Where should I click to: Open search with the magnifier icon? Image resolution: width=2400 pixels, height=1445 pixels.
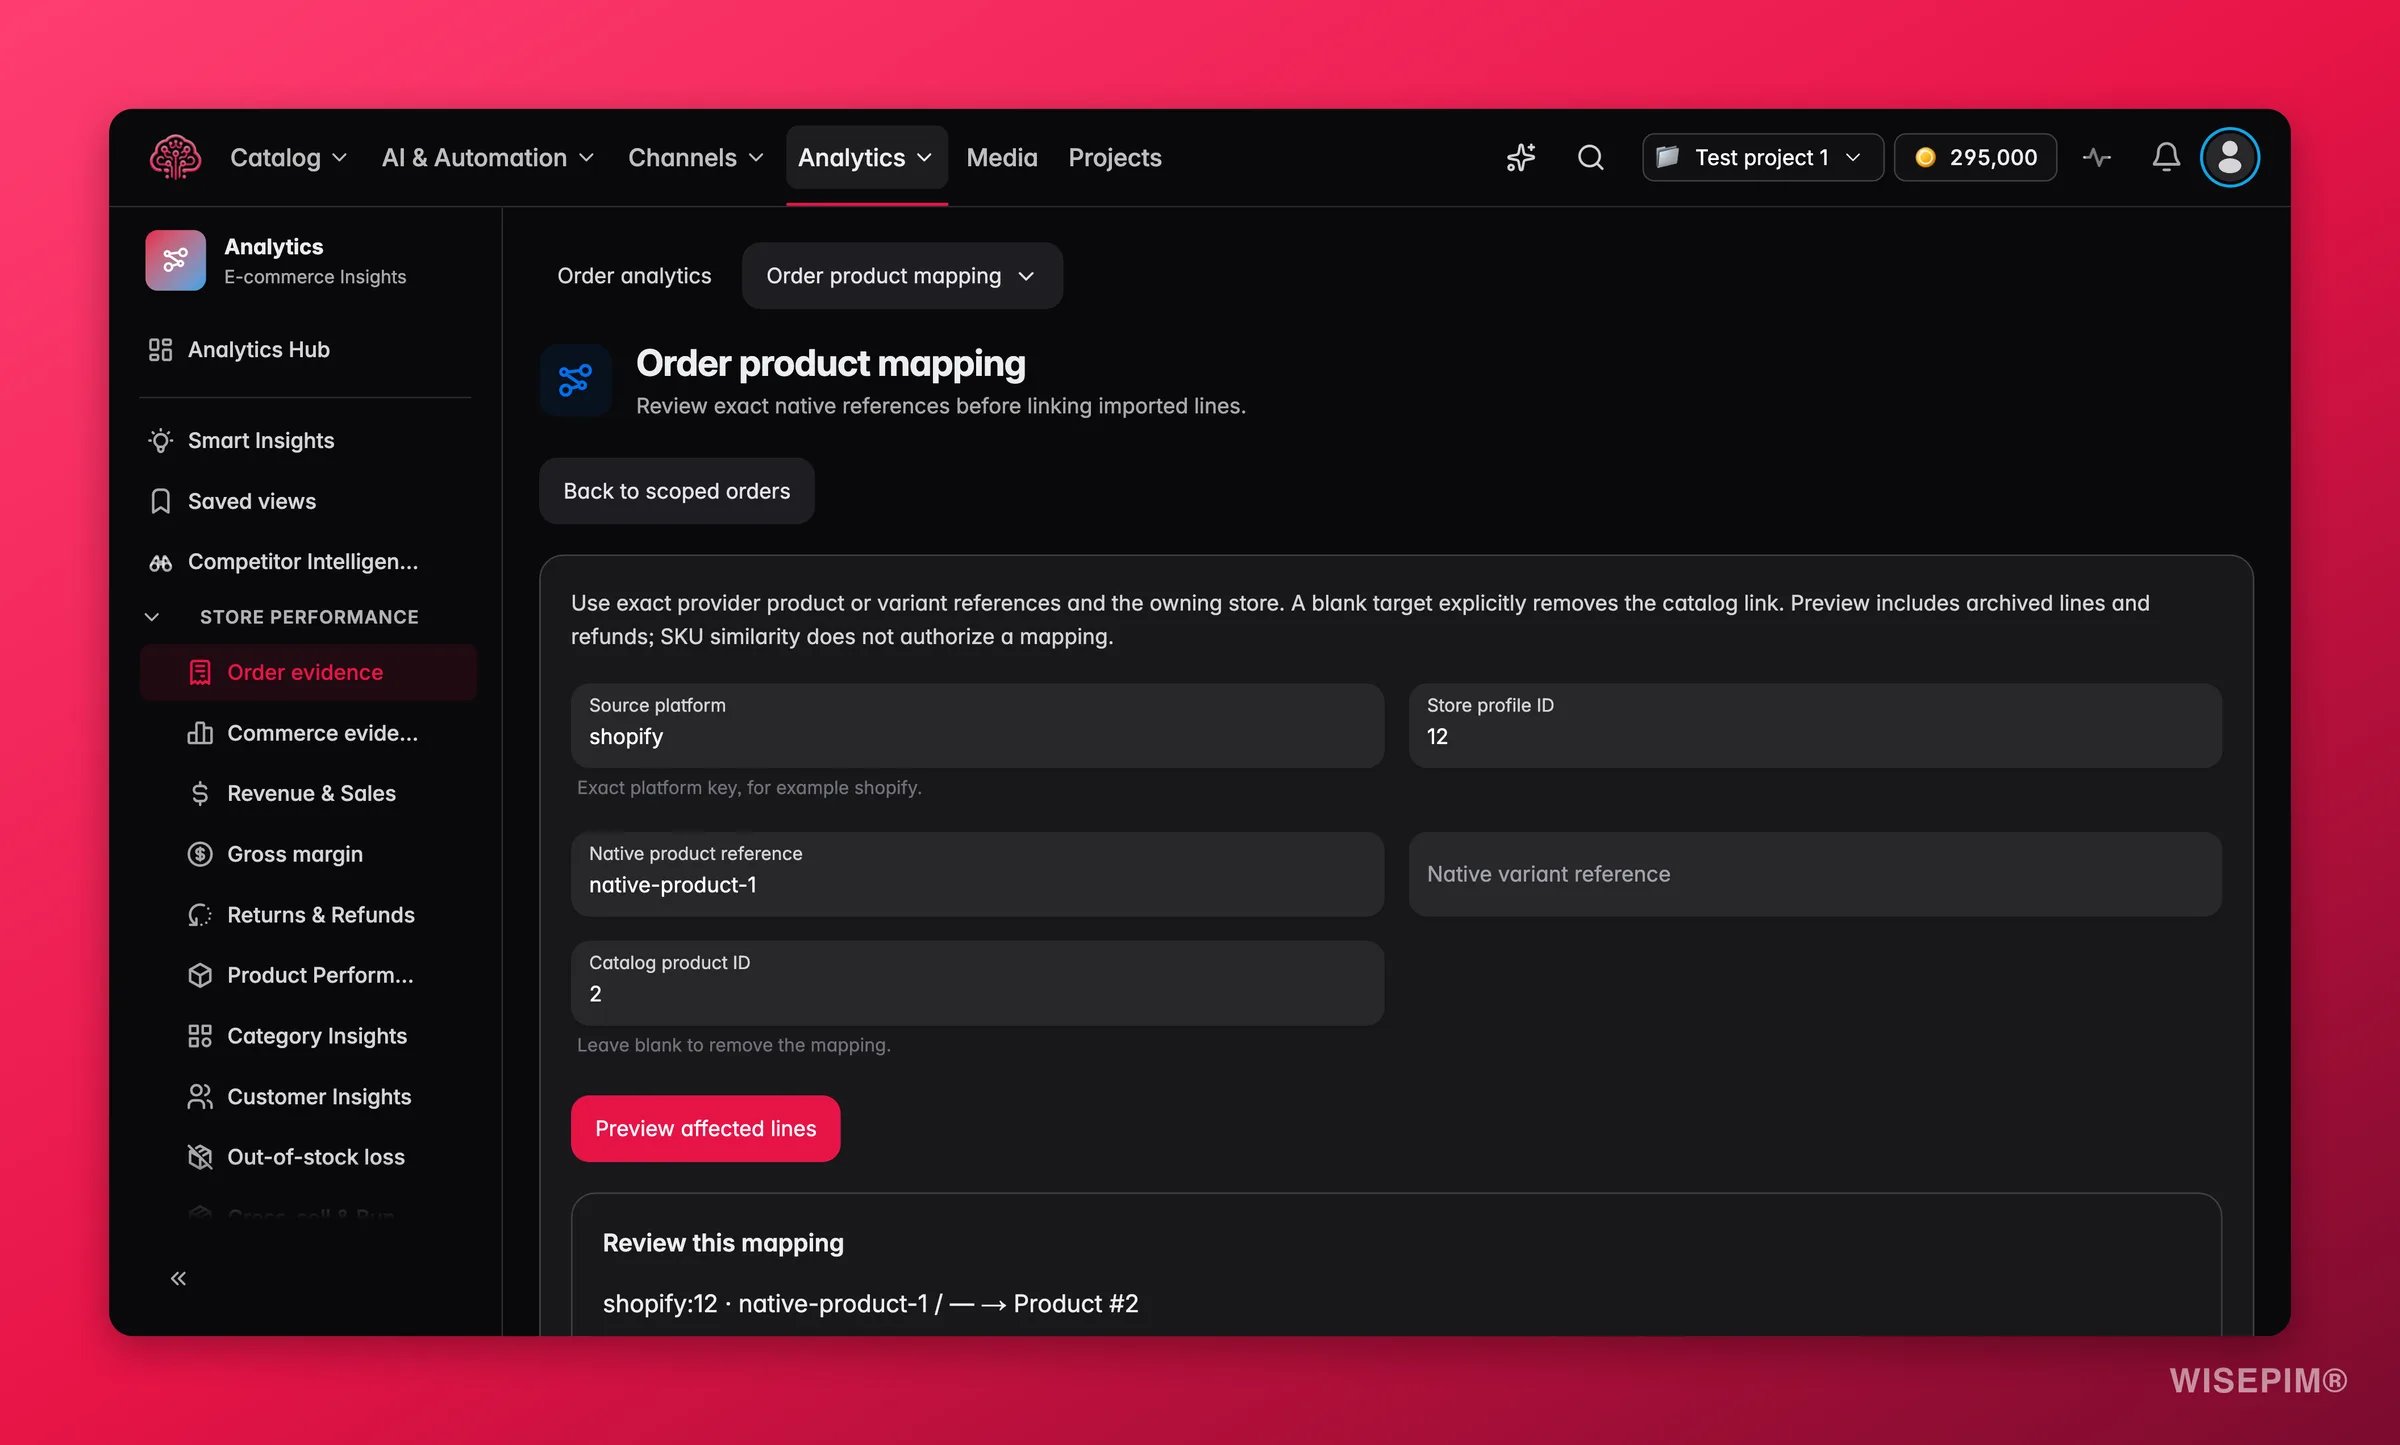coord(1590,157)
